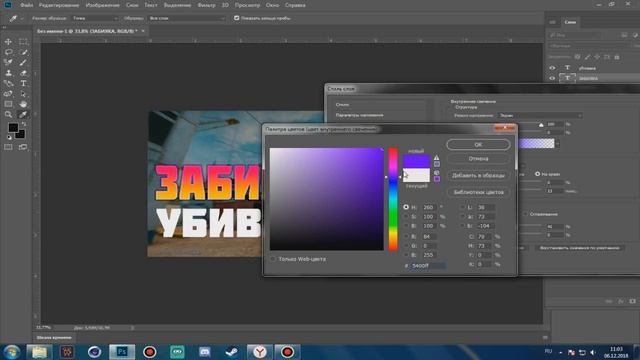The width and height of the screenshot is (640, 360).
Task: Select the Brush tool
Action: [23, 62]
